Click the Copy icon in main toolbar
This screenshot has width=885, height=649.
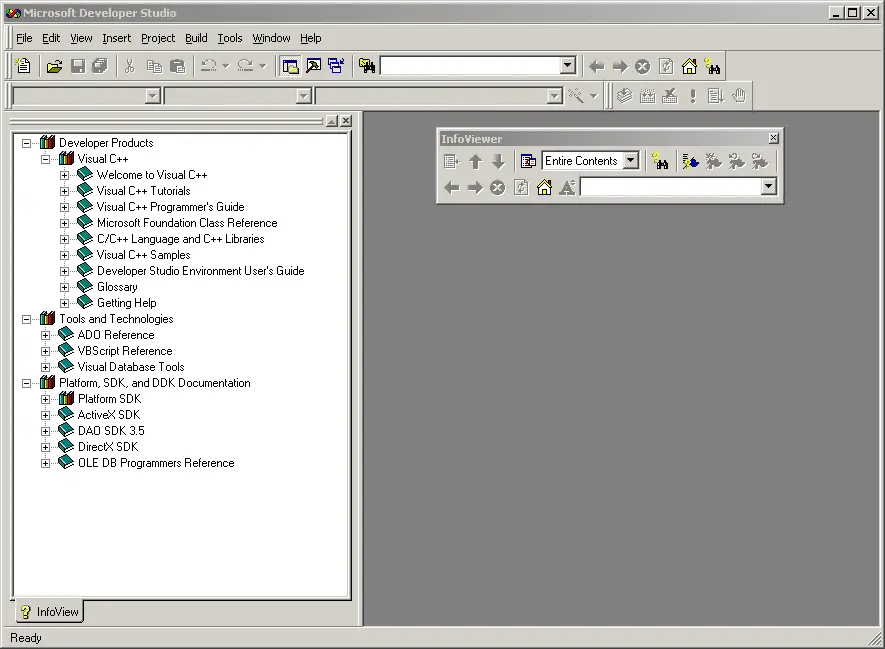(154, 66)
